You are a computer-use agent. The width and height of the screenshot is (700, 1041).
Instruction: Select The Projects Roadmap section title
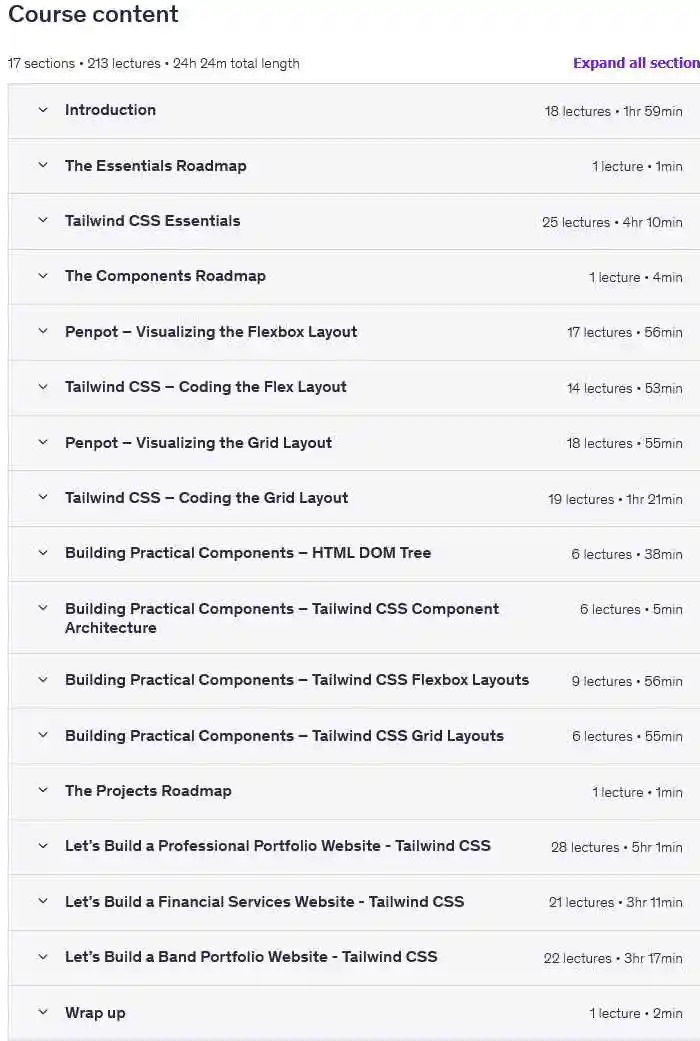coord(148,790)
